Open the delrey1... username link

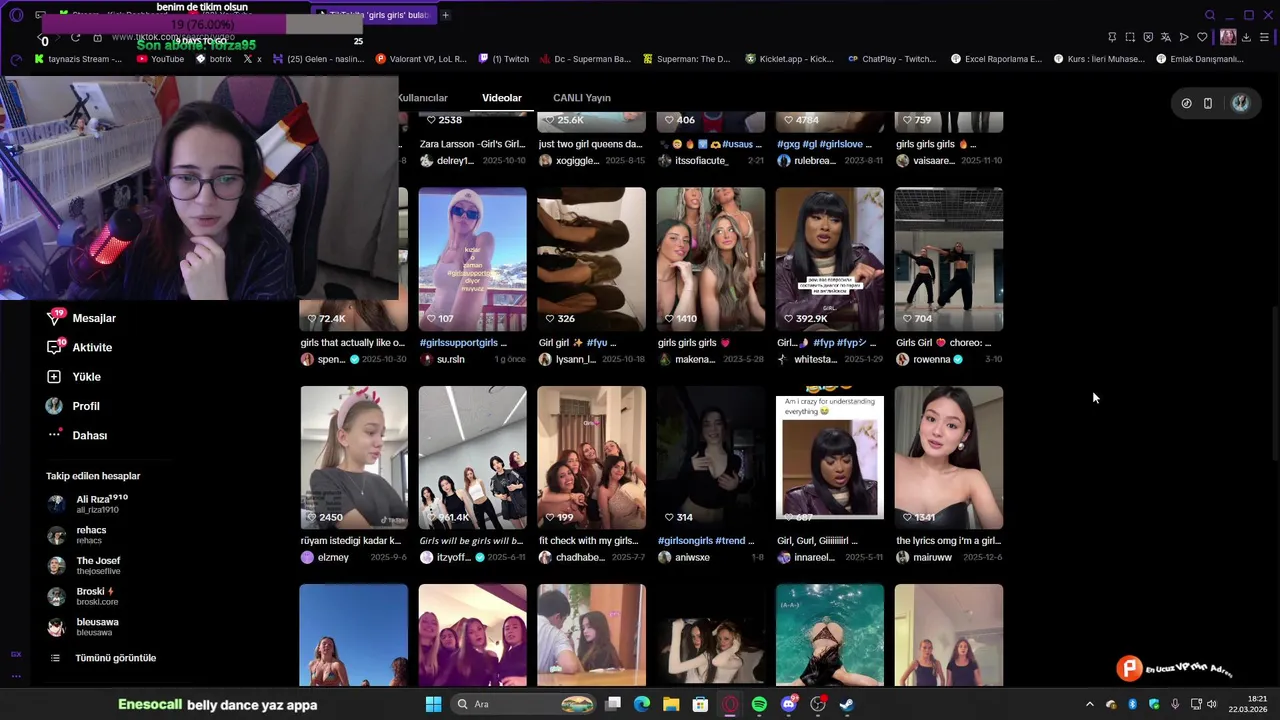pos(456,161)
